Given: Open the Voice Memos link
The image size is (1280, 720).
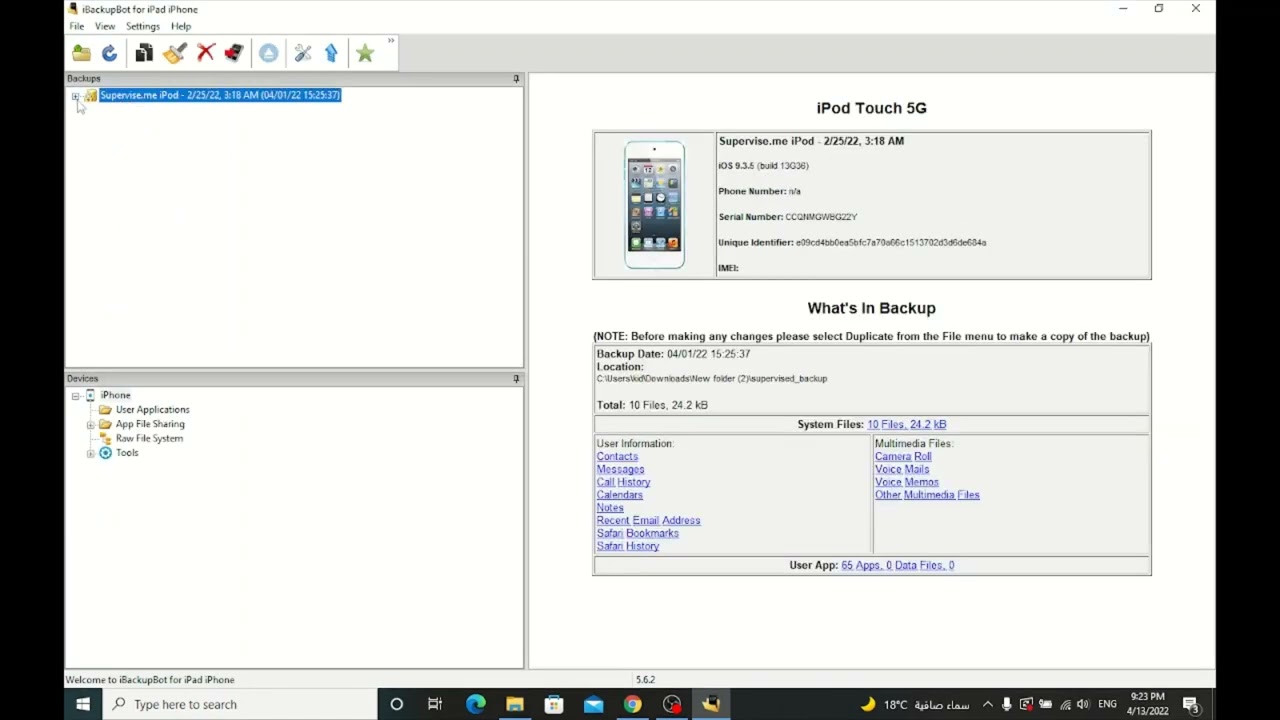Looking at the screenshot, I should (907, 482).
